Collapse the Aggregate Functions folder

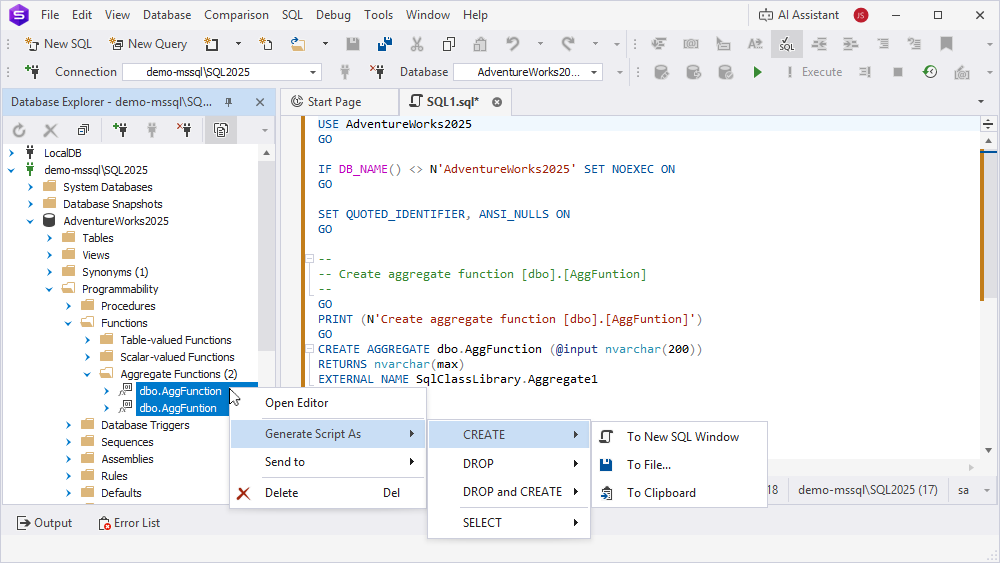click(88, 374)
